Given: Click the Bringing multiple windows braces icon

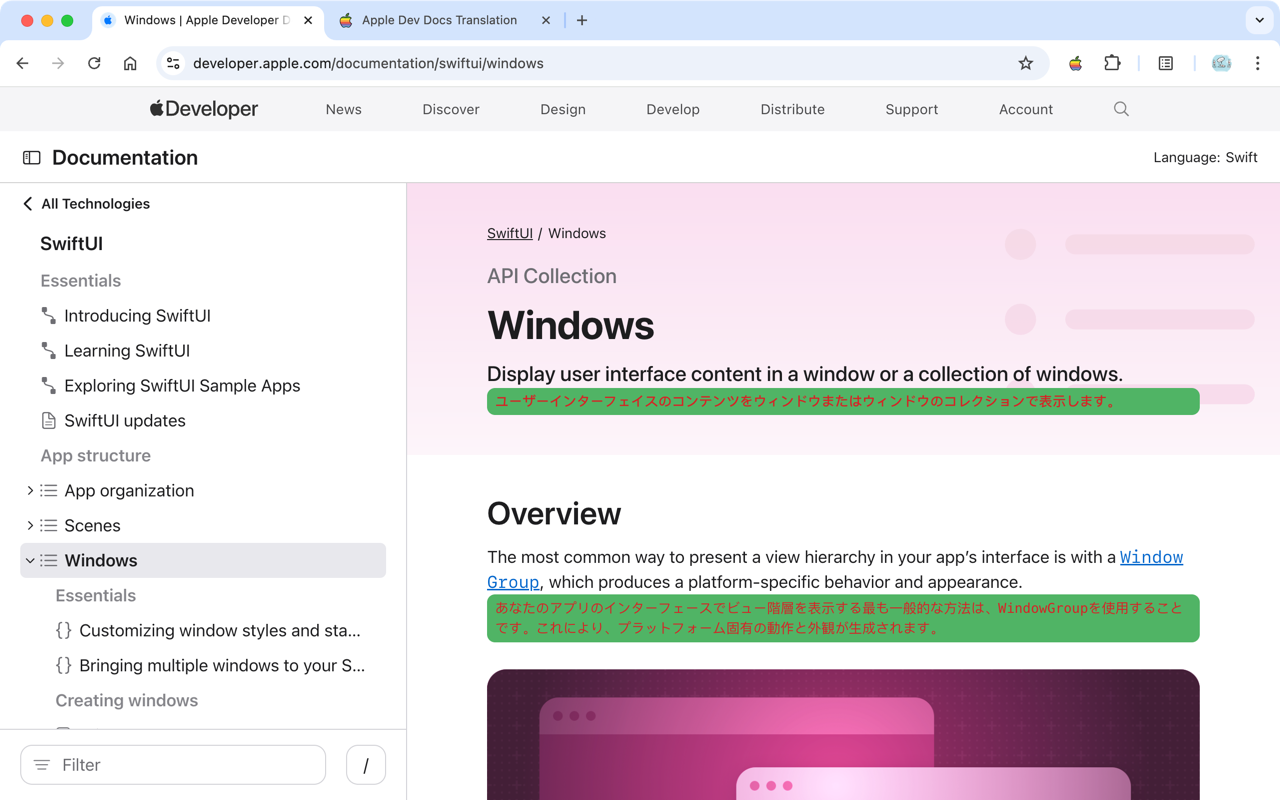Looking at the screenshot, I should coord(64,666).
